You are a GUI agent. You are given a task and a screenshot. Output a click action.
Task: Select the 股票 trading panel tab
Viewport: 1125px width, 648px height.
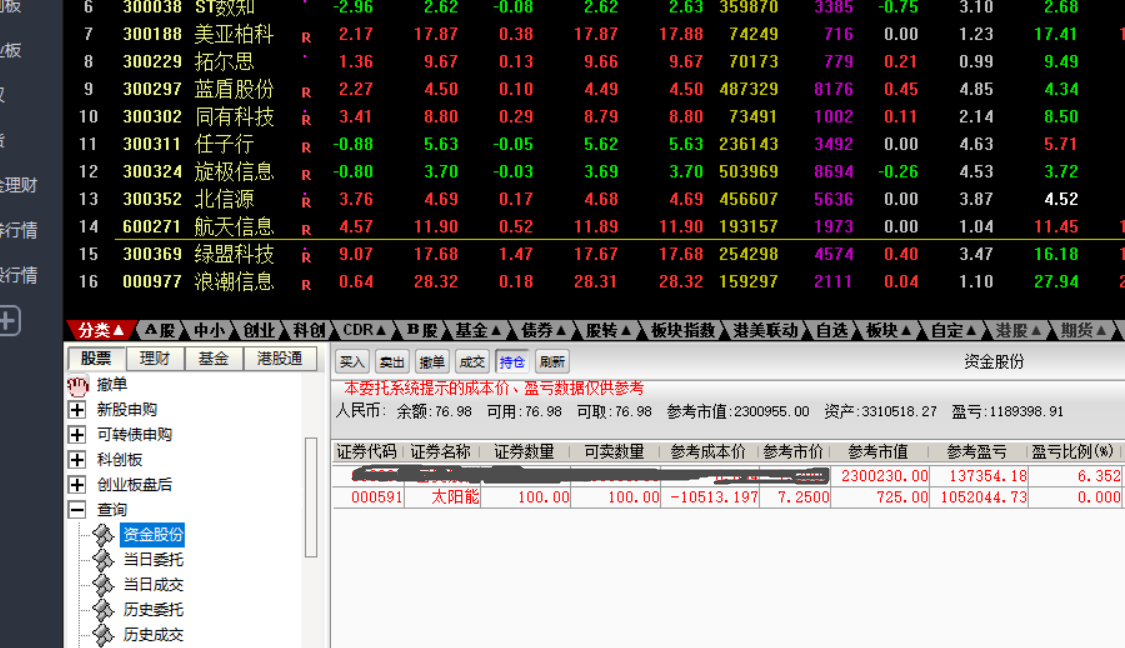[95, 358]
